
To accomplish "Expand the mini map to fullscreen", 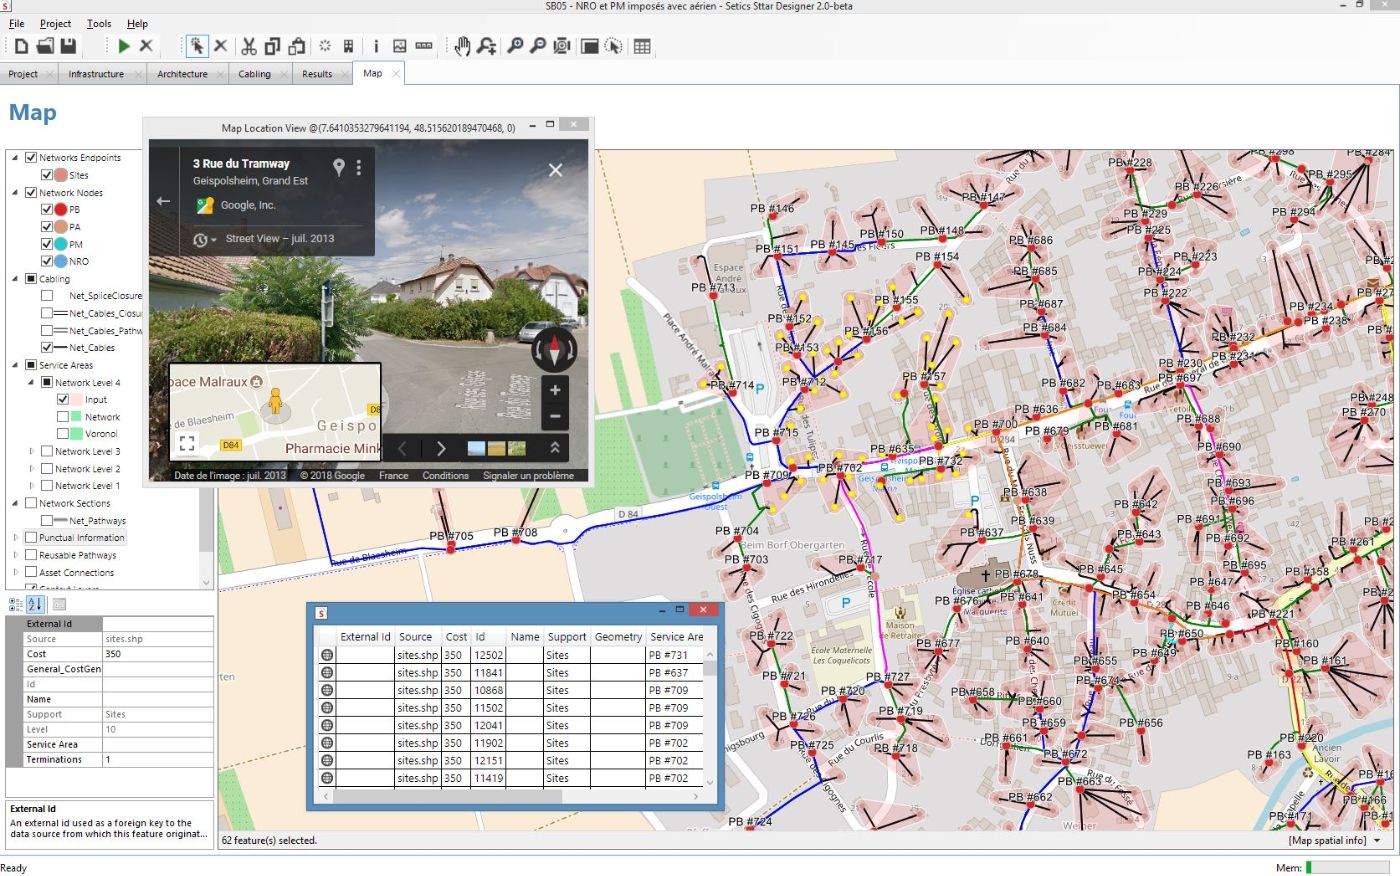I will pos(187,442).
